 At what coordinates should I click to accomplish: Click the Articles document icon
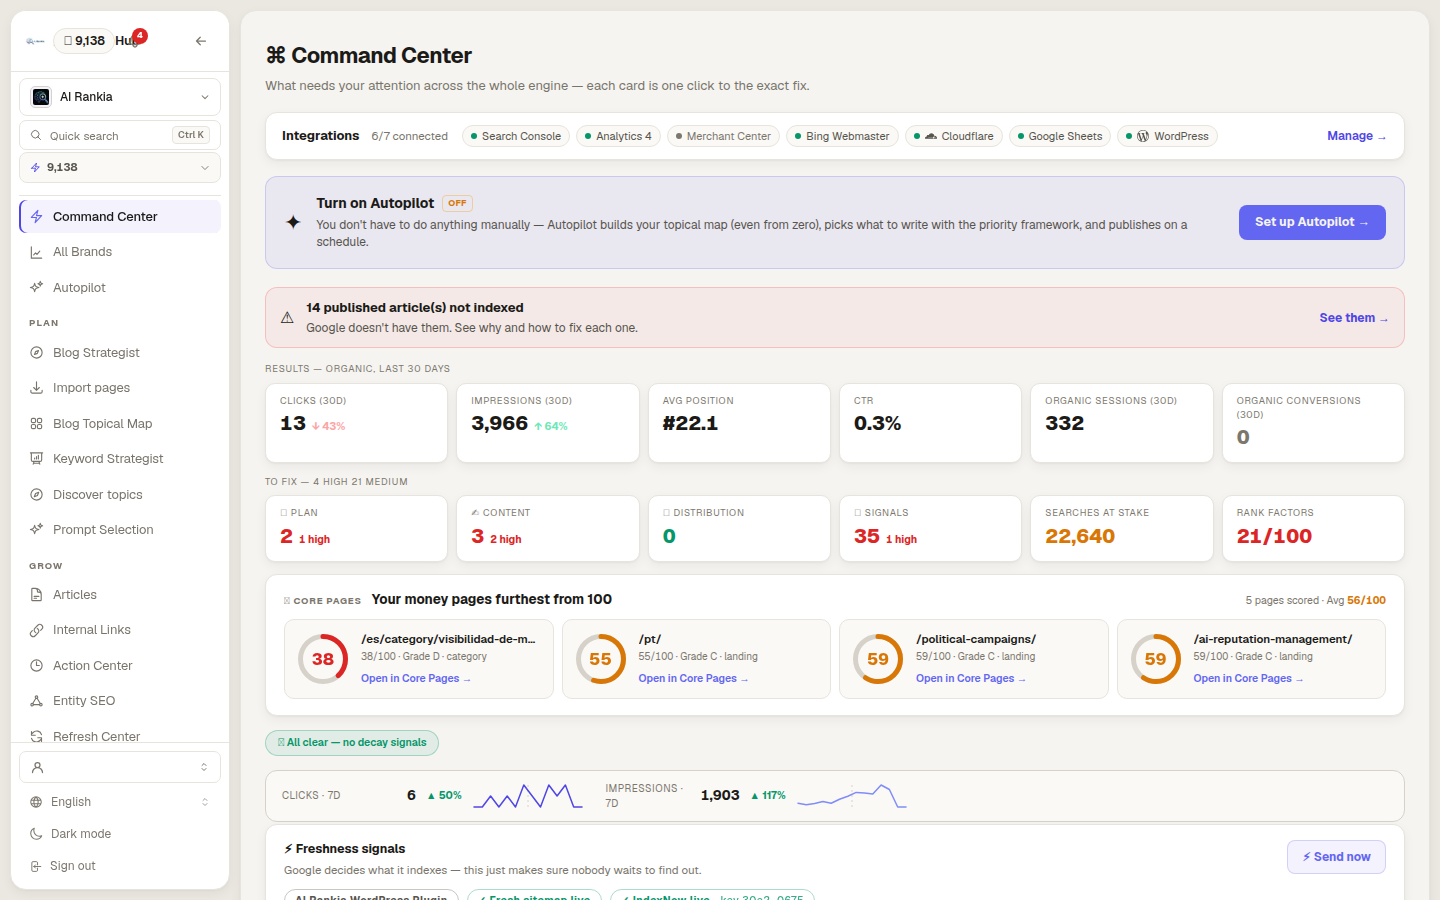[x=36, y=595]
